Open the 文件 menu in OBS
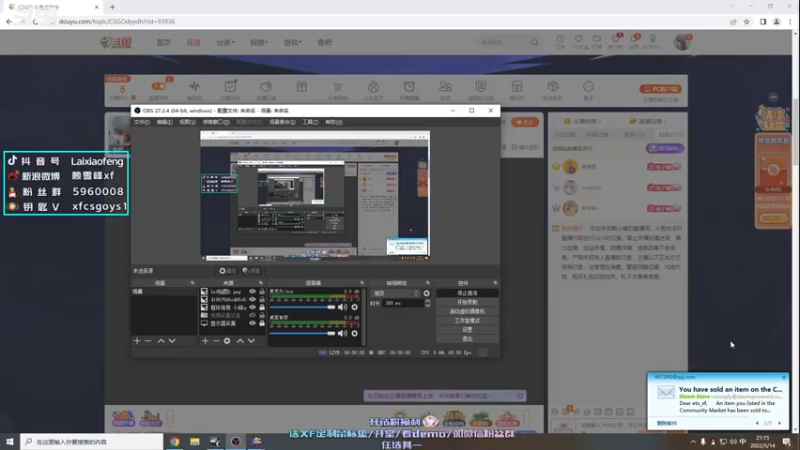Image resolution: width=800 pixels, height=450 pixels. click(141, 122)
